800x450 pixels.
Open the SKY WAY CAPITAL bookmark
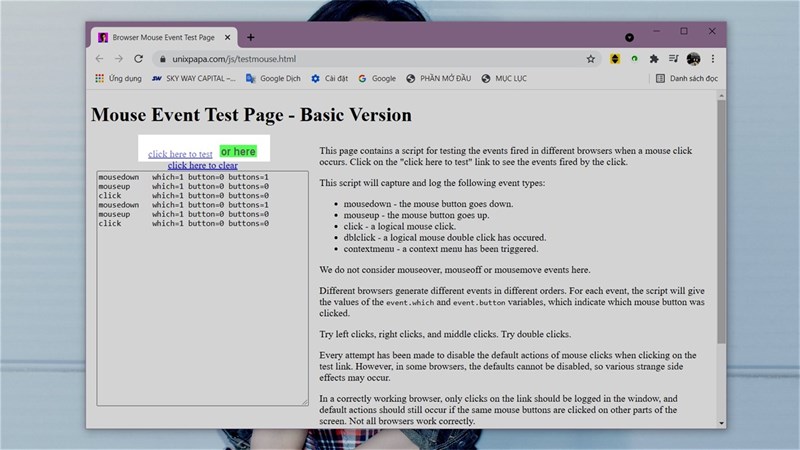pyautogui.click(x=194, y=78)
